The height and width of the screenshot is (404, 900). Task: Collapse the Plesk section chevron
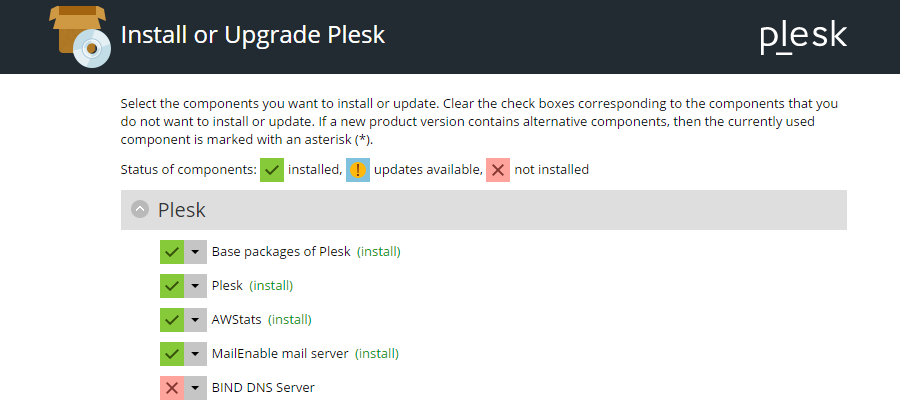[140, 210]
